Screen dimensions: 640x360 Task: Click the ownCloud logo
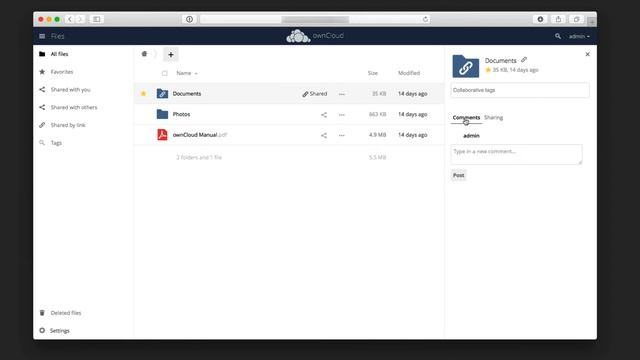(315, 36)
